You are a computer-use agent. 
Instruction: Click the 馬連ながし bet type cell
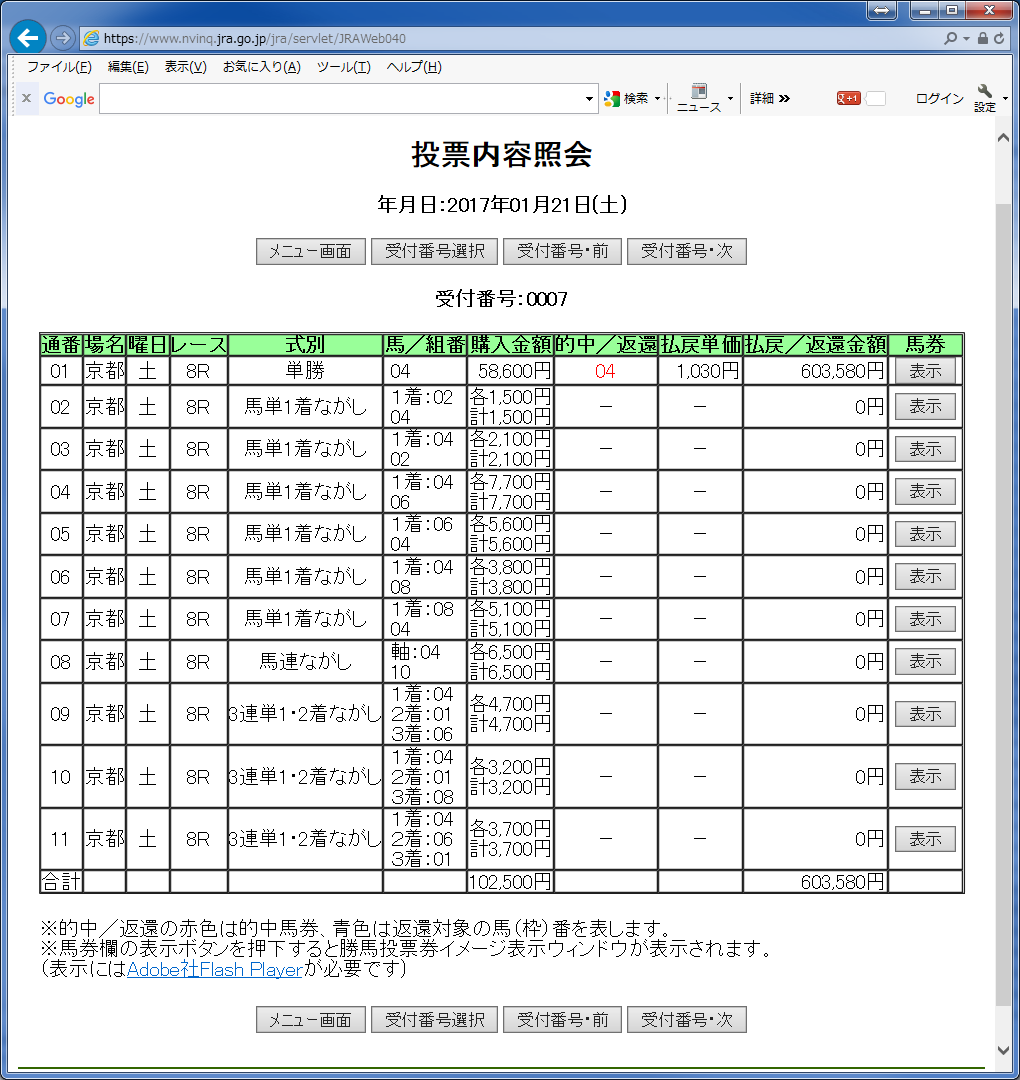click(x=305, y=662)
